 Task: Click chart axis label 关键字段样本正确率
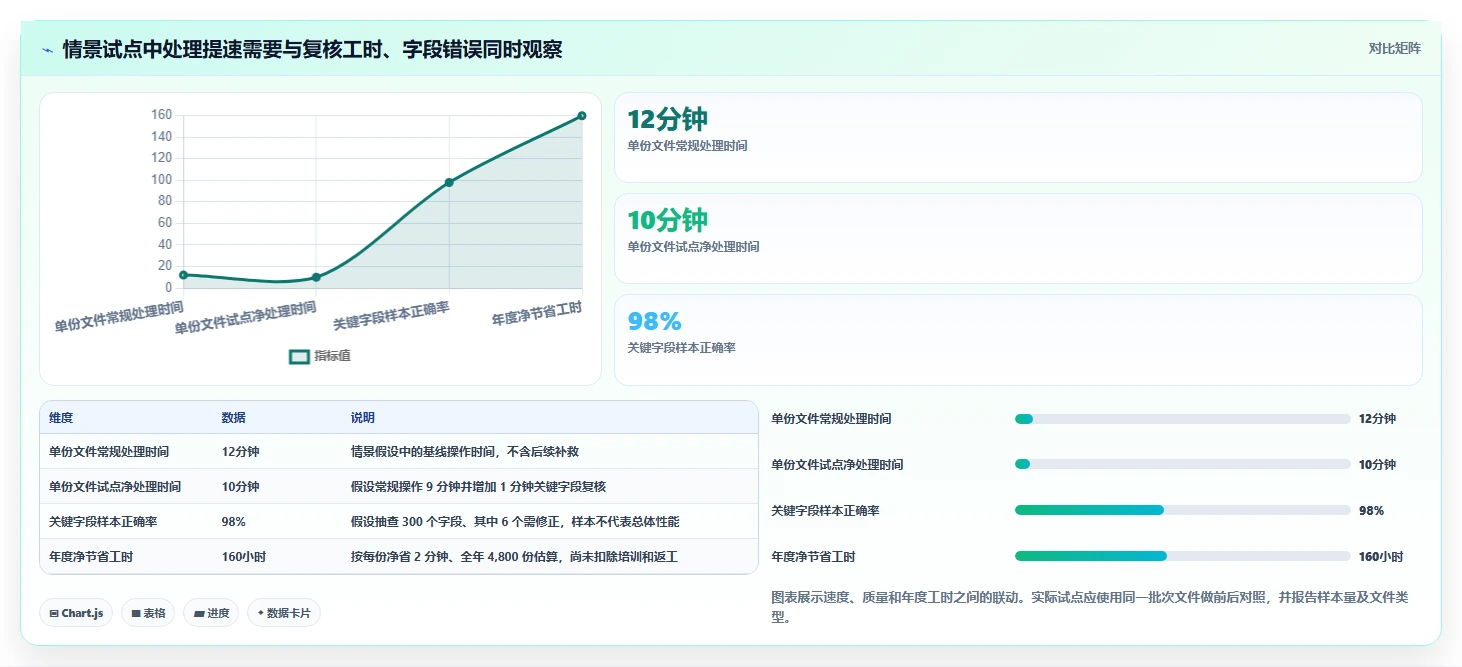(391, 316)
